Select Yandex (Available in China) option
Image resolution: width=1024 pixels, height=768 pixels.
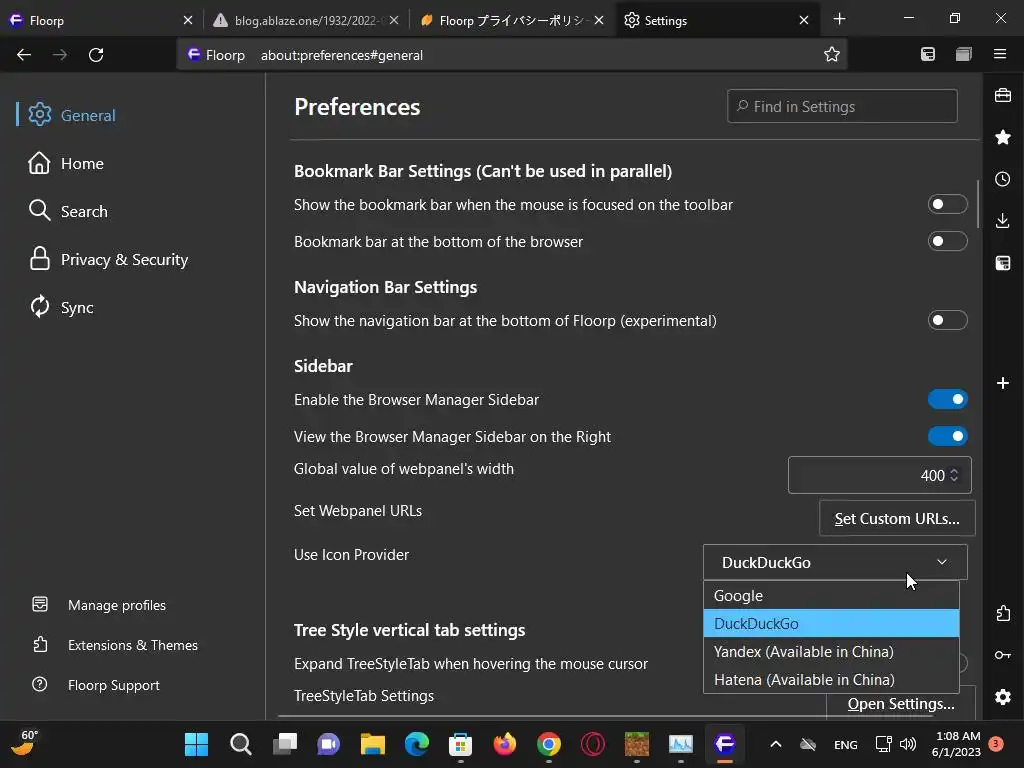pyautogui.click(x=831, y=652)
